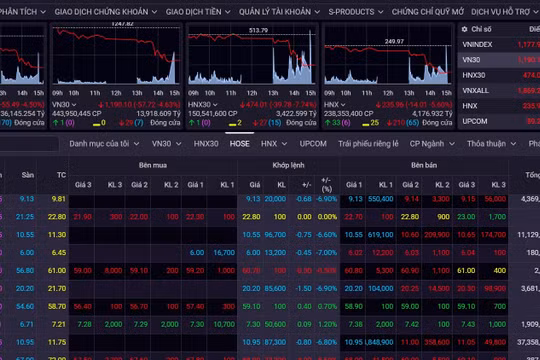This screenshot has height=360, width=540.
Task: Click sell volume 550,400
Action: (381, 199)
